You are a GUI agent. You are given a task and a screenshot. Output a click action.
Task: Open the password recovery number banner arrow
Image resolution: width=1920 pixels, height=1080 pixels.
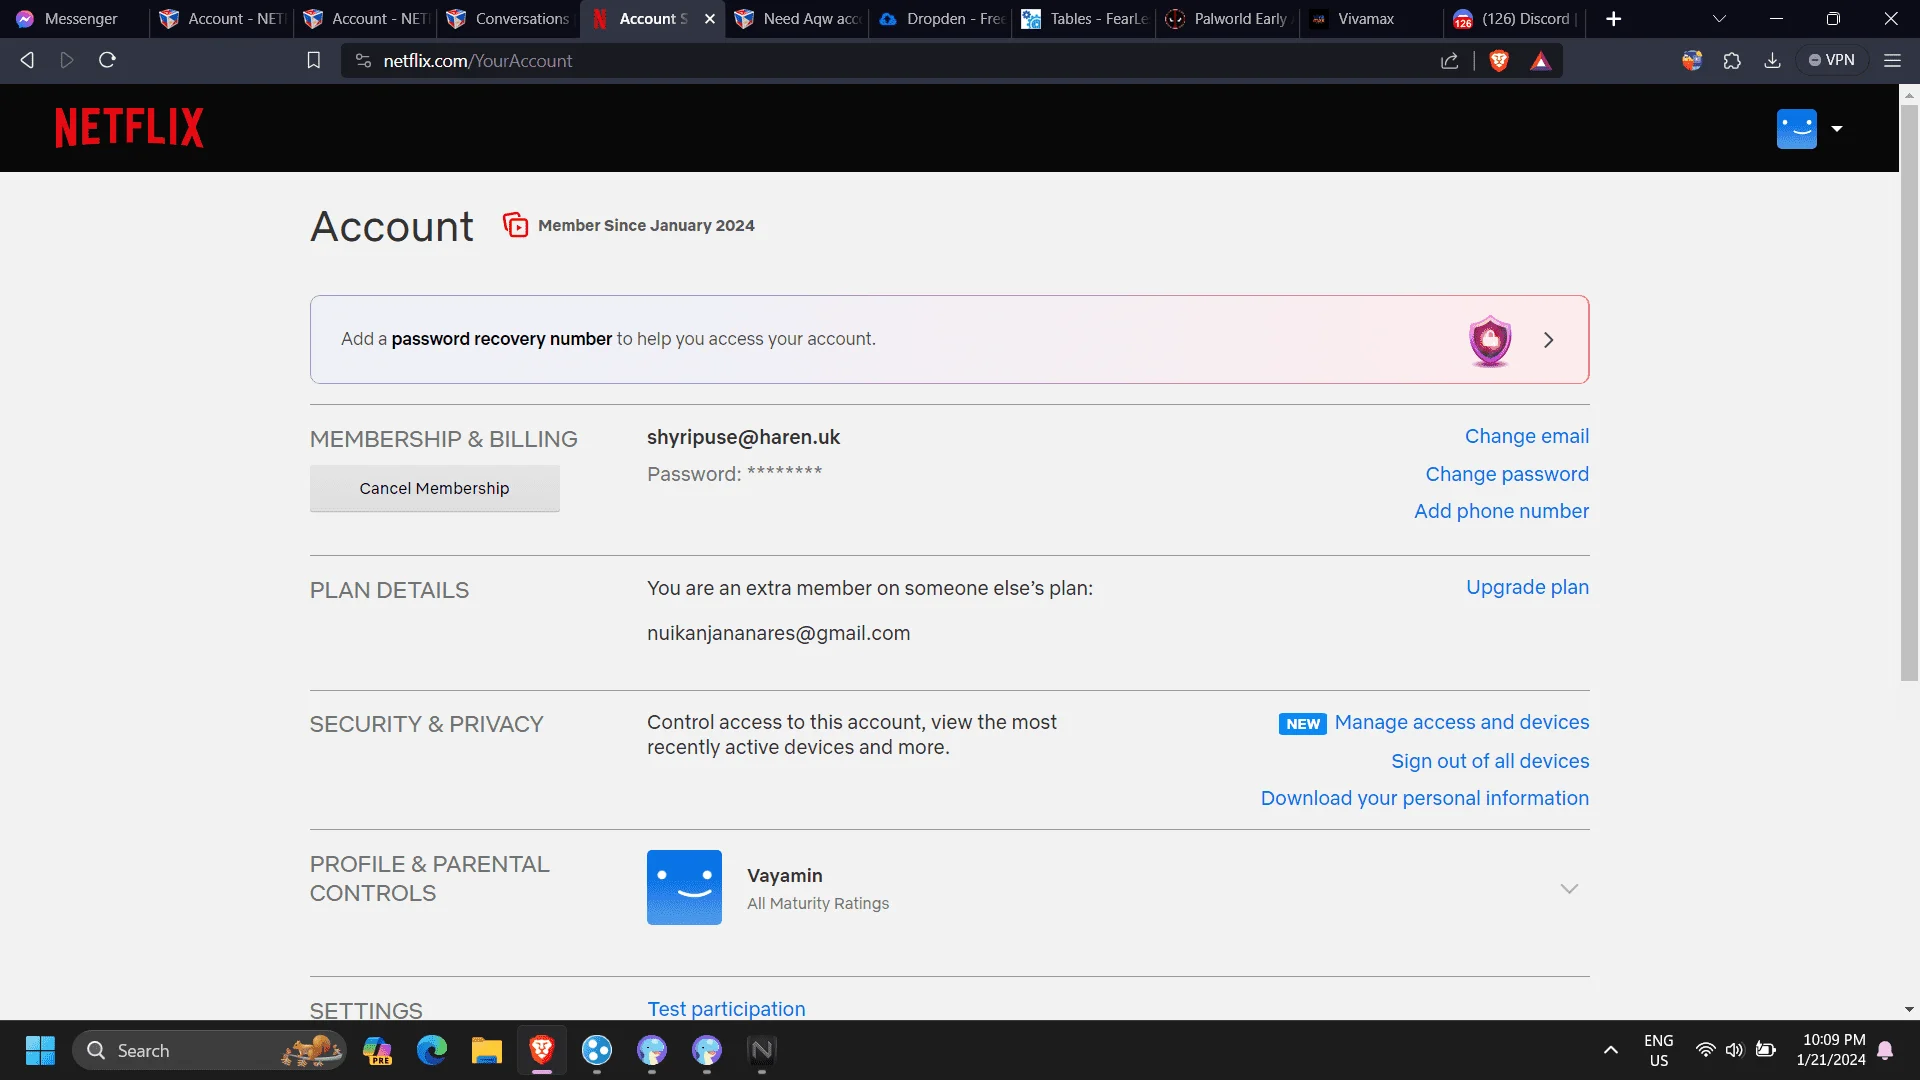(1548, 340)
